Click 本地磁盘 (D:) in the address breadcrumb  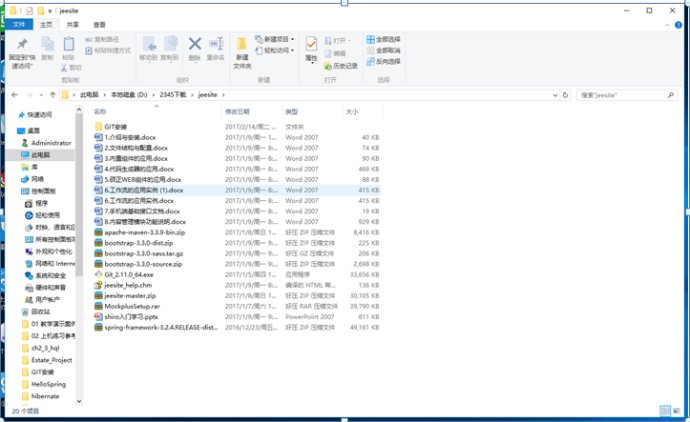point(129,95)
